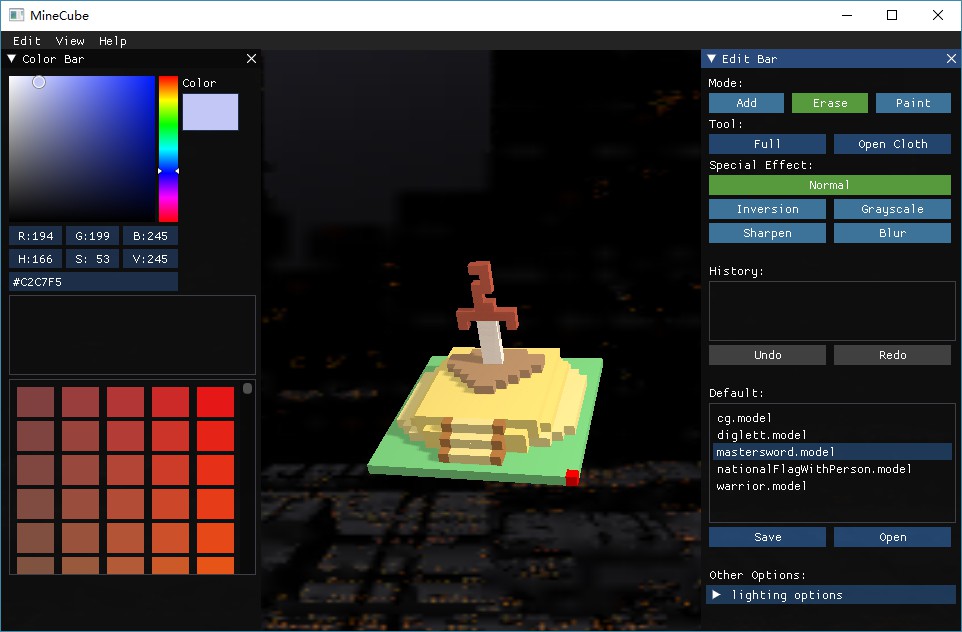The height and width of the screenshot is (632, 962).
Task: Select diglett.model in the Default list
Action: click(833, 435)
